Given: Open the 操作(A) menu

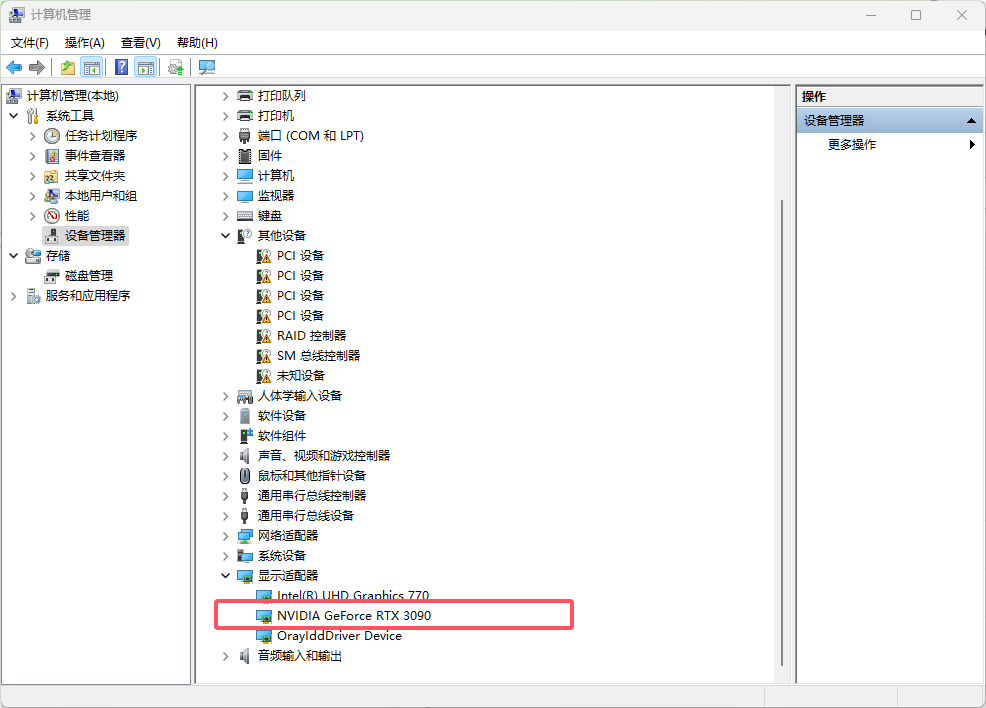Looking at the screenshot, I should (x=84, y=43).
